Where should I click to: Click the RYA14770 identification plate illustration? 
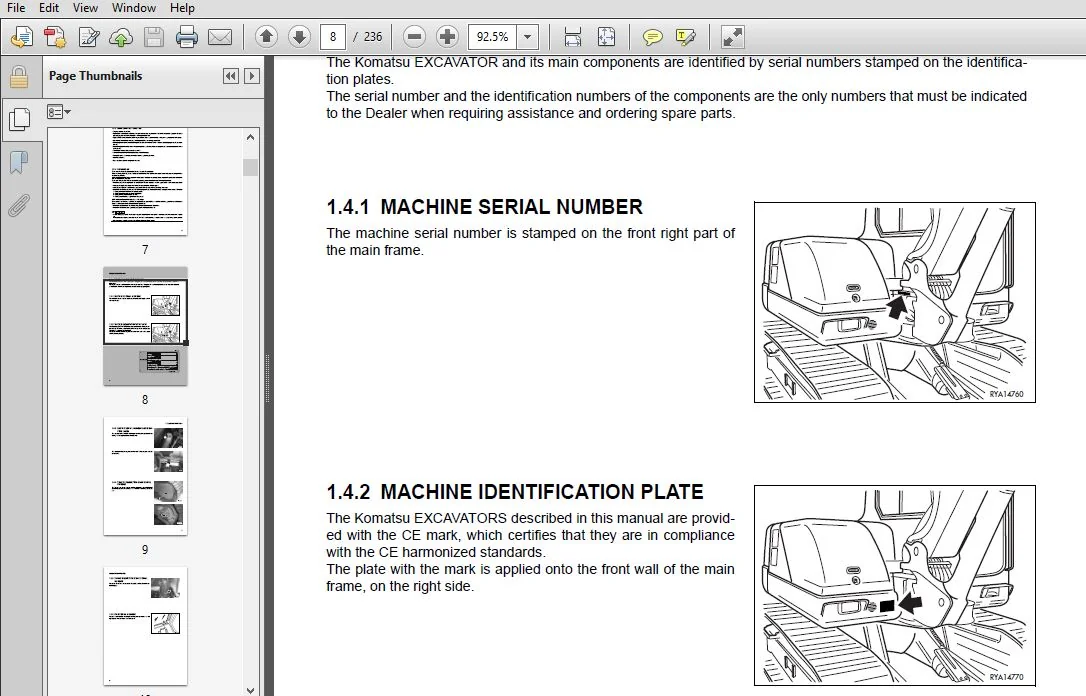pyautogui.click(x=895, y=586)
